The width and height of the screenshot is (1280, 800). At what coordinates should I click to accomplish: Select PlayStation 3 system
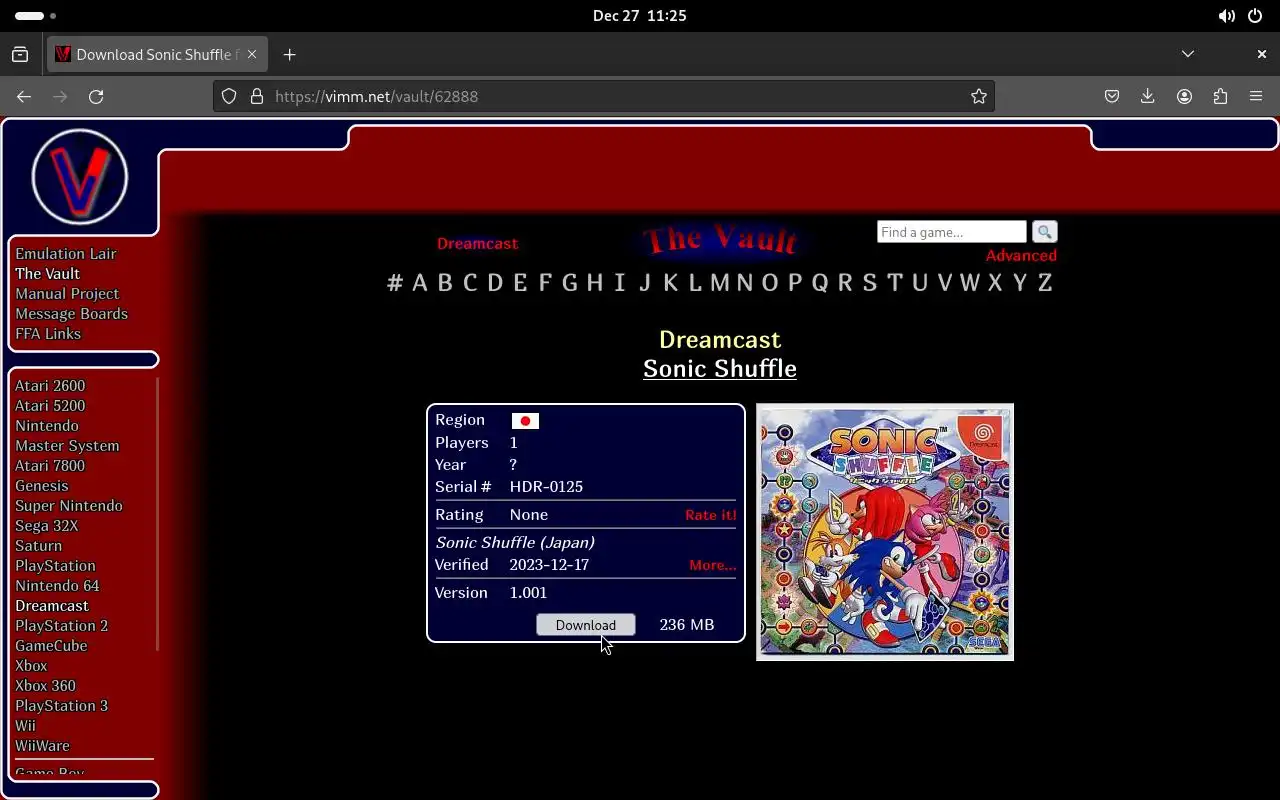click(61, 706)
